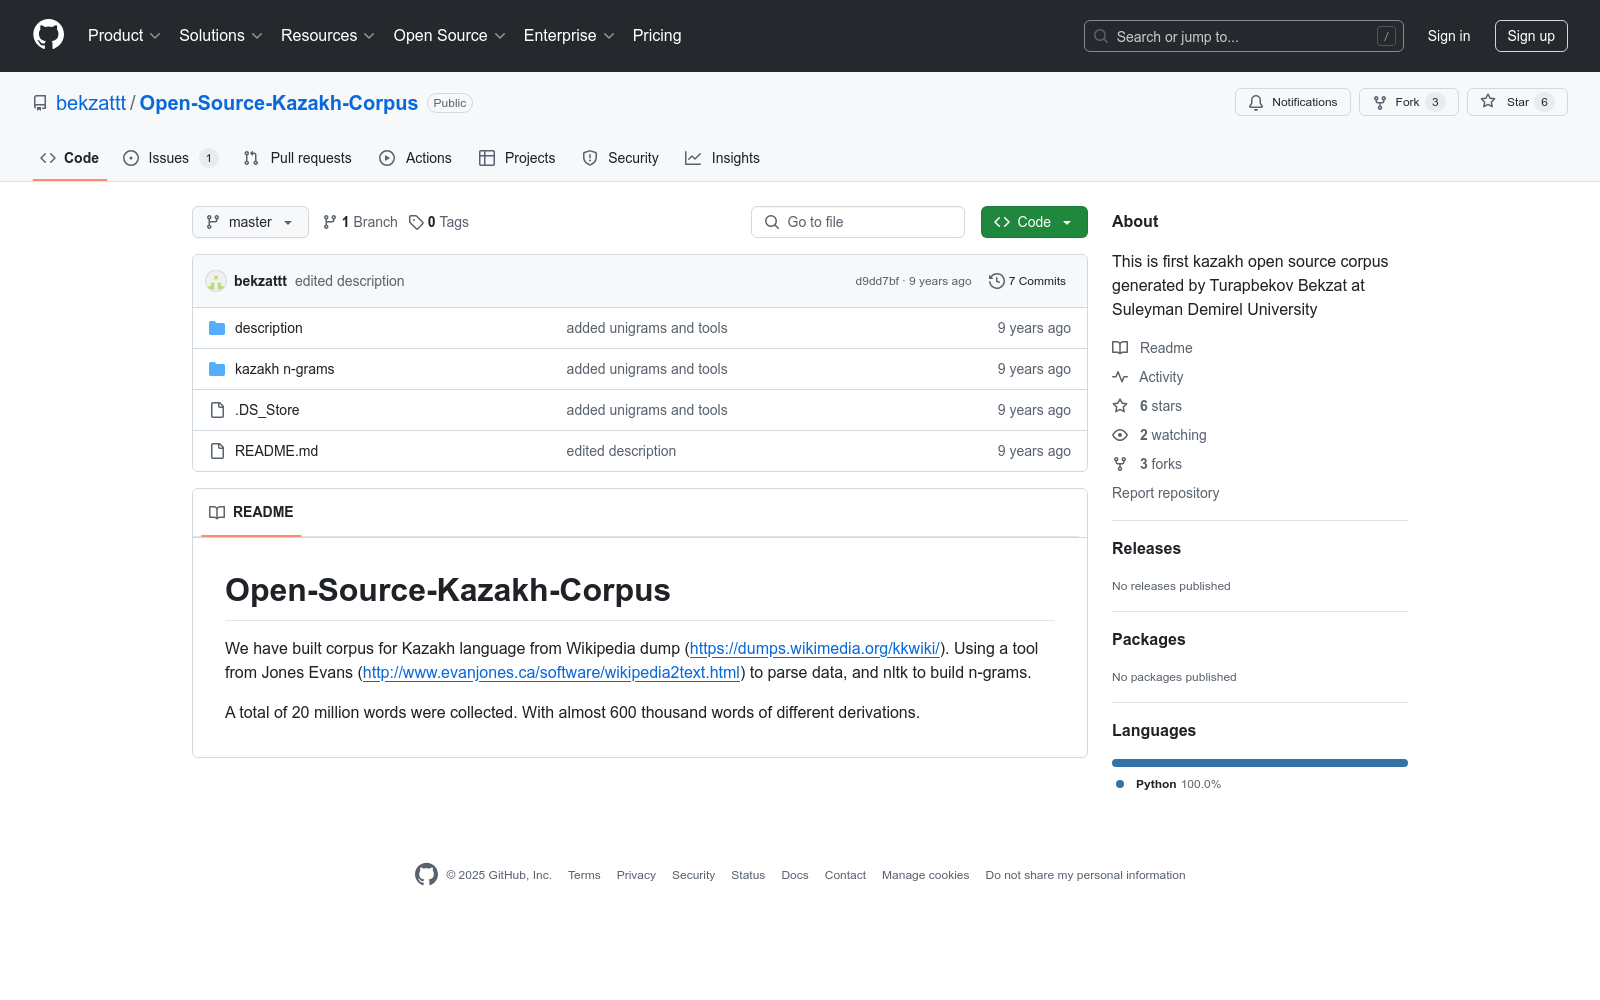Click the README.md file icon

(x=217, y=451)
